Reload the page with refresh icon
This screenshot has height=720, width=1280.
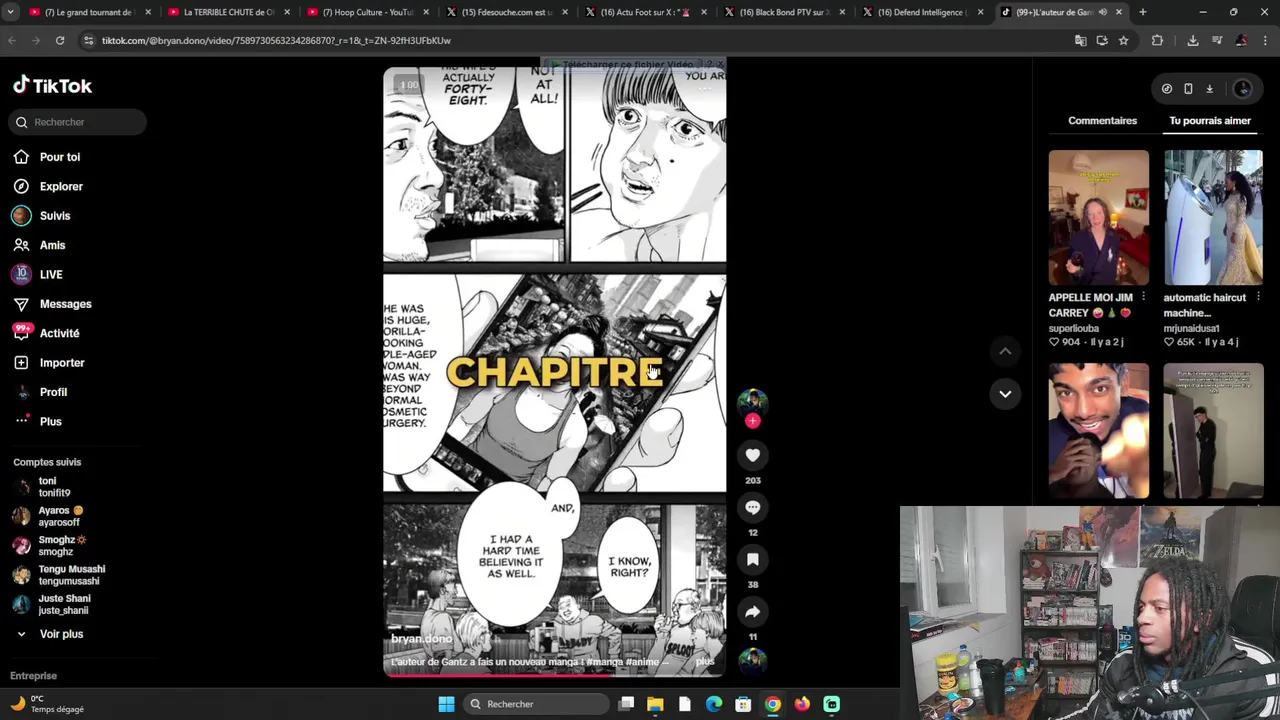pos(60,40)
